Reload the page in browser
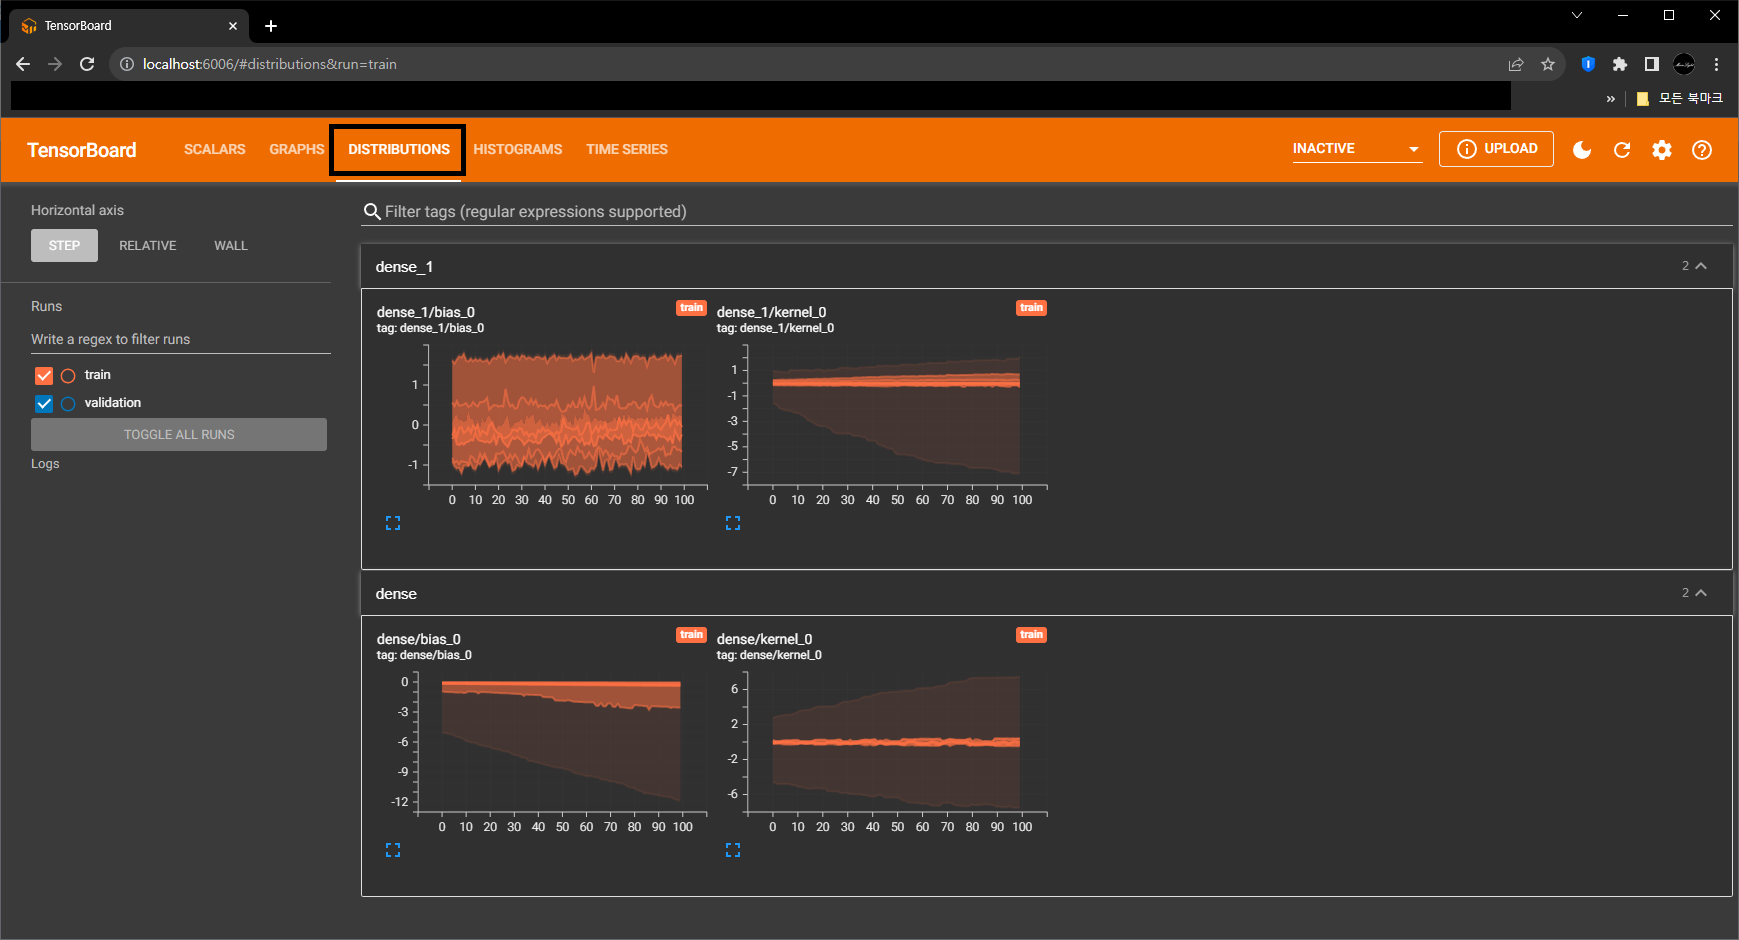Screen dimensions: 1739x940 (87, 64)
